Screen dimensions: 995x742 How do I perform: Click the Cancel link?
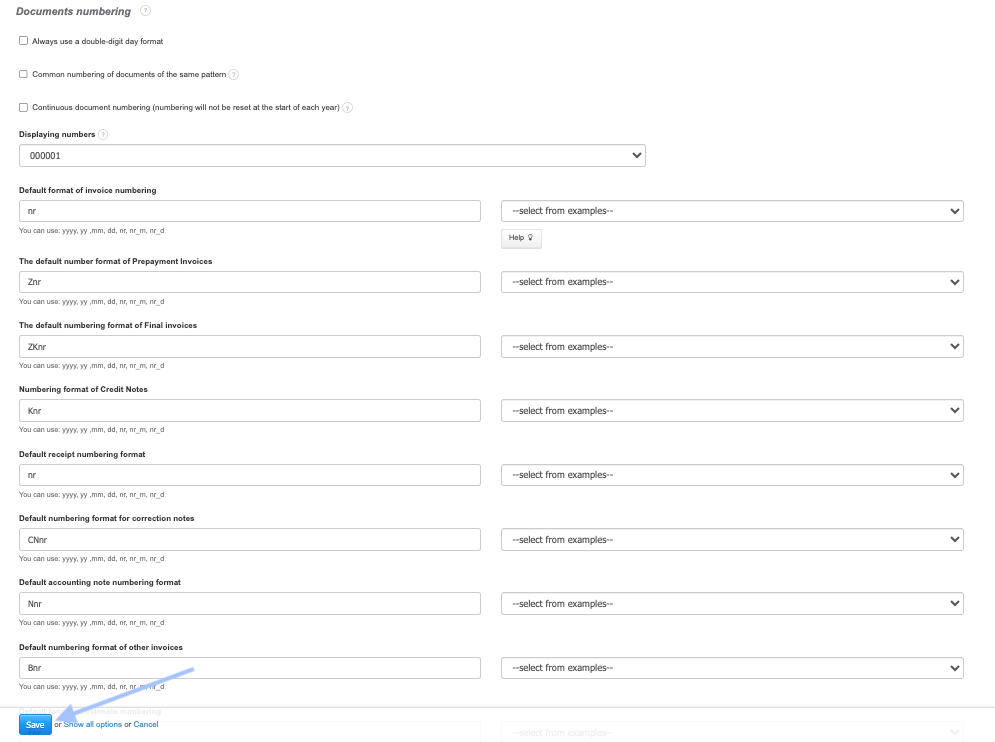click(x=146, y=724)
